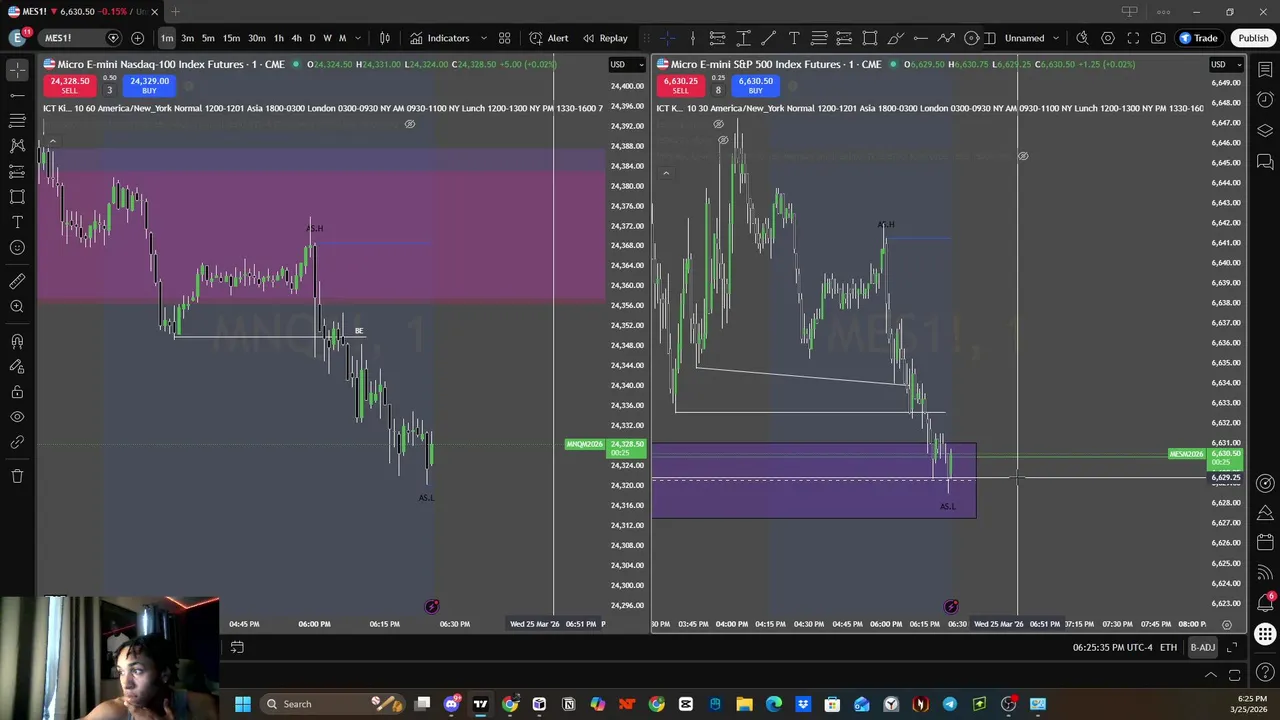Open chart settings hexagon icon
Image resolution: width=1280 pixels, height=720 pixels.
tap(1108, 38)
